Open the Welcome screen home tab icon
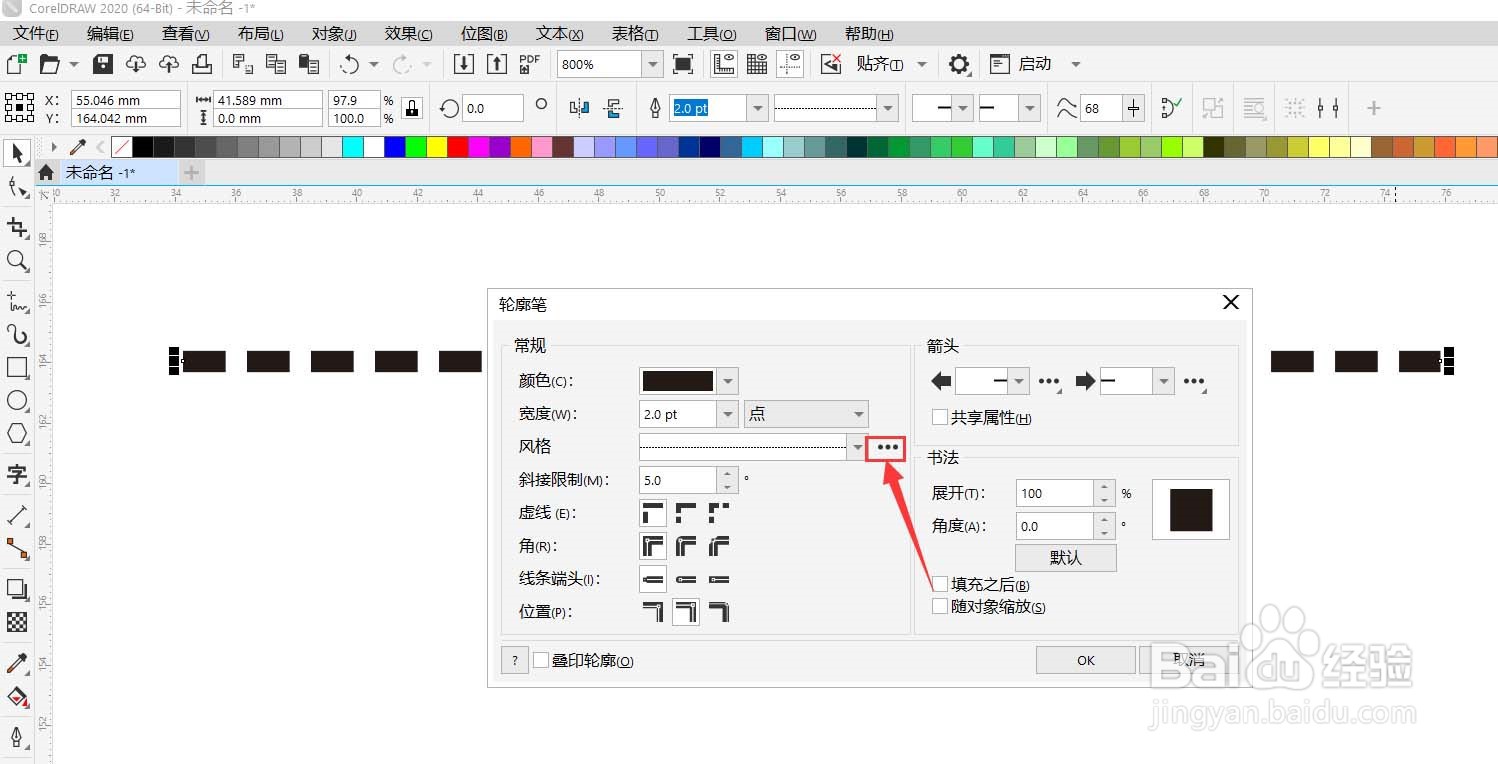 [46, 173]
